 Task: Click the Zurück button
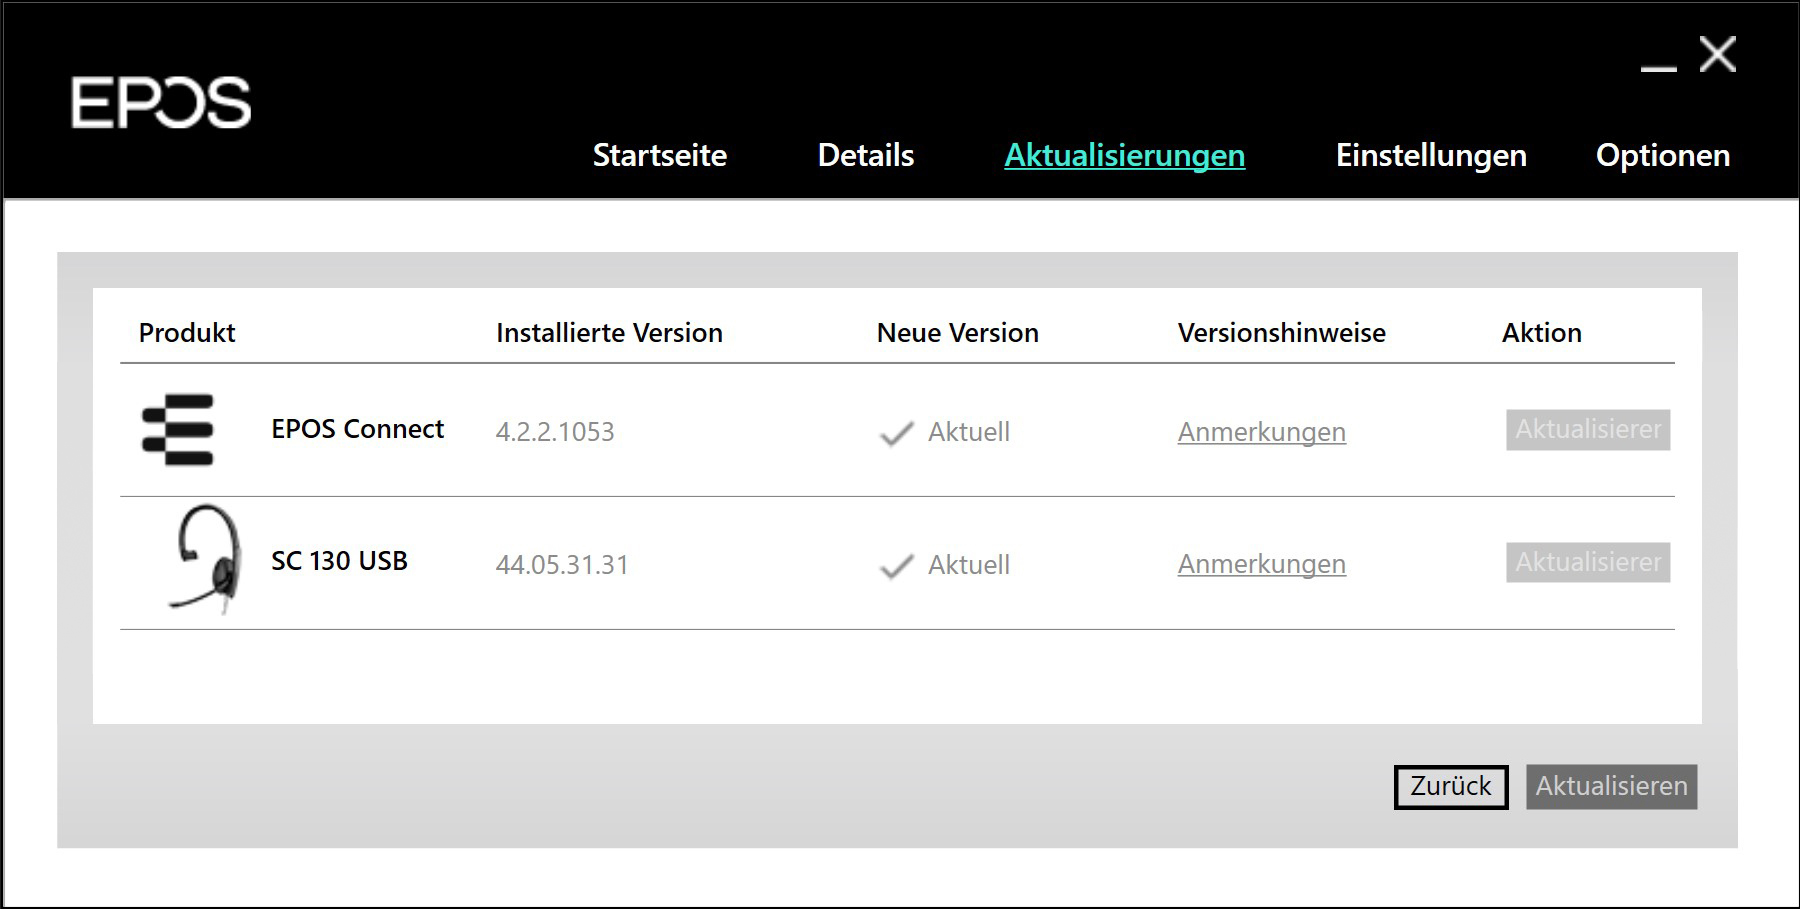coord(1450,787)
